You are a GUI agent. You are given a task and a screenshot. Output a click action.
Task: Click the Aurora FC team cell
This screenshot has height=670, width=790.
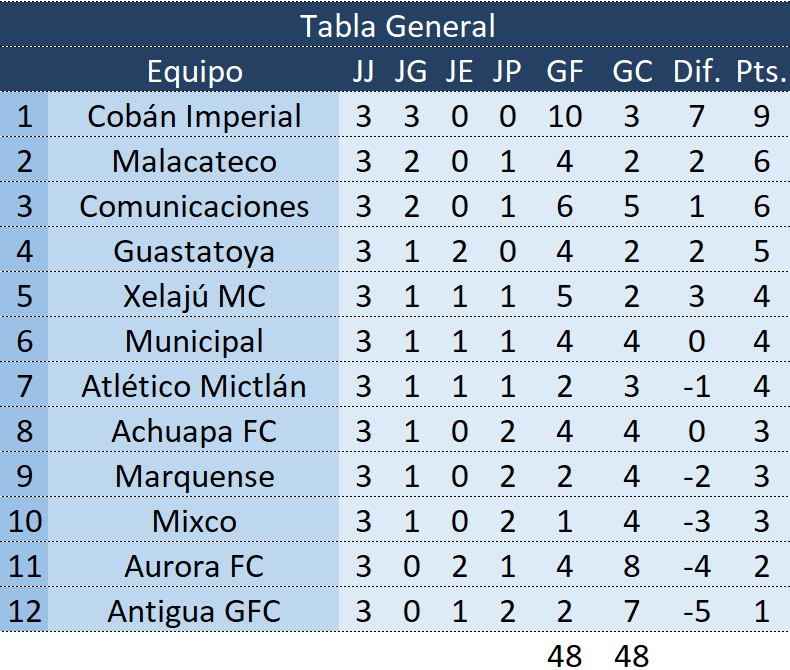194,566
